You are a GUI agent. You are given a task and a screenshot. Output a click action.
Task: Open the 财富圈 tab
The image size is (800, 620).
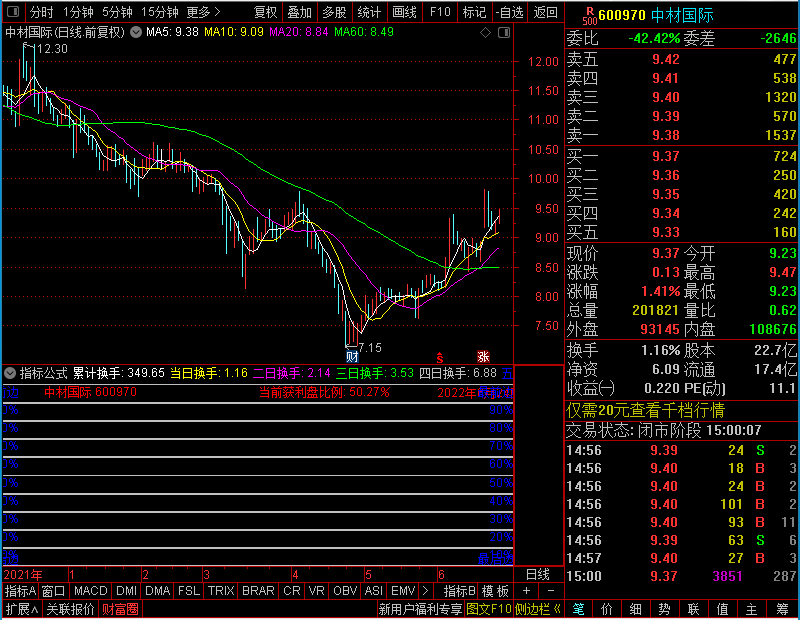(x=120, y=609)
